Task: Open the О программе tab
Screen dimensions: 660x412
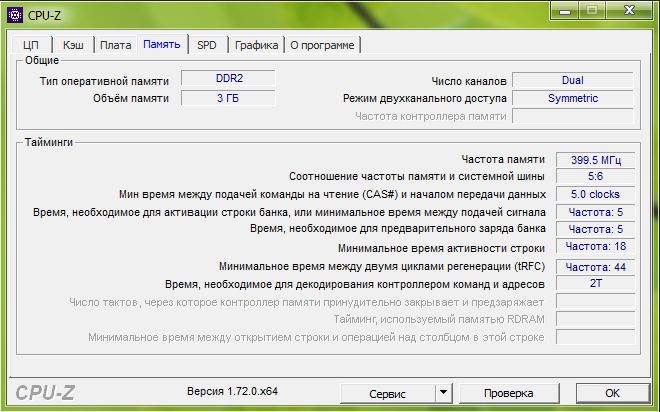Action: [x=322, y=45]
